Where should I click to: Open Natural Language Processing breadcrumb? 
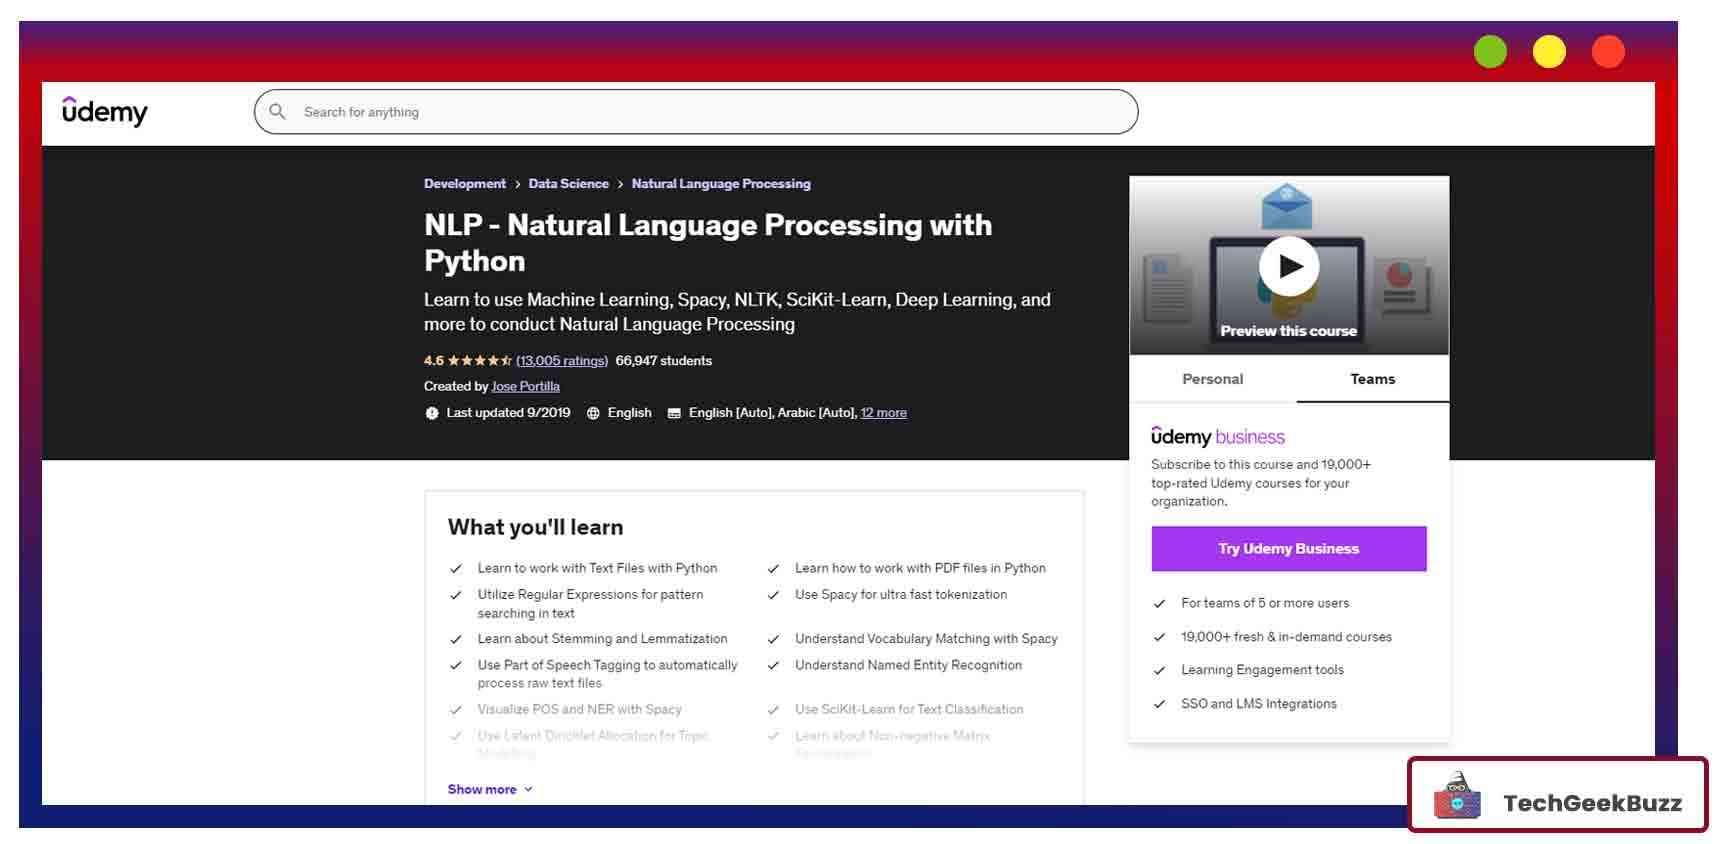click(x=720, y=184)
